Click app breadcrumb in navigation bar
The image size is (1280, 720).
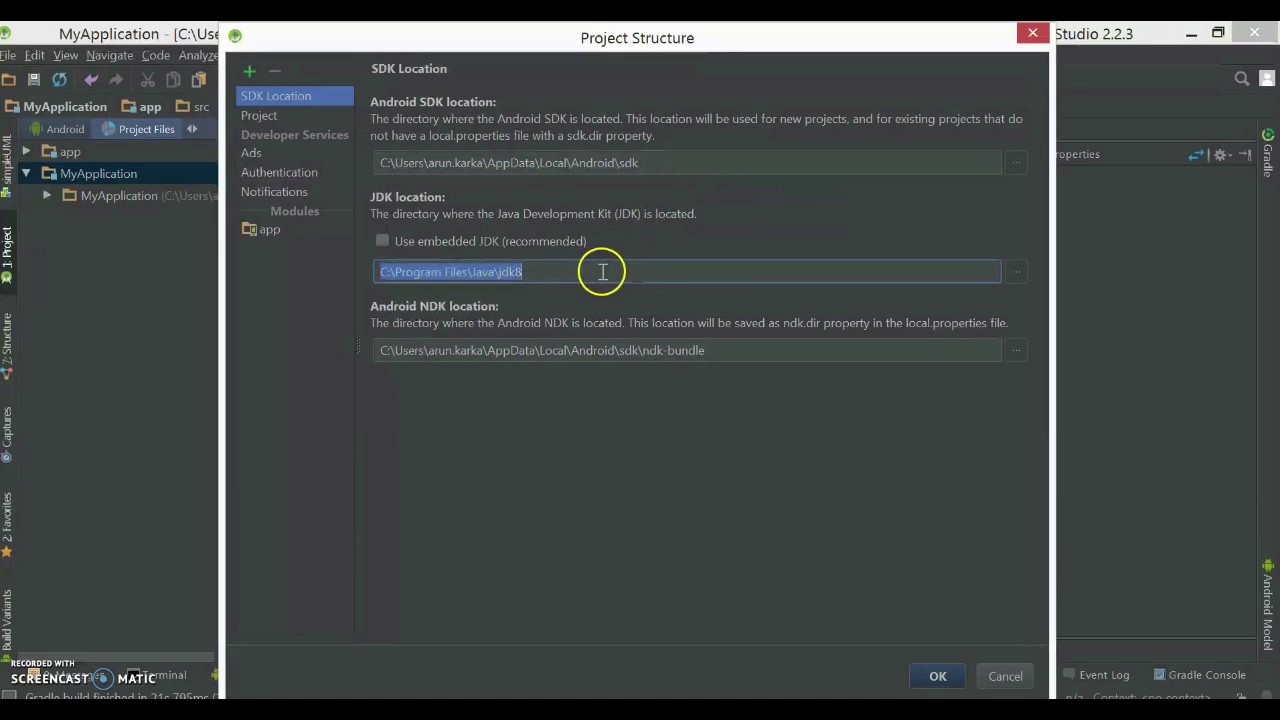142,107
